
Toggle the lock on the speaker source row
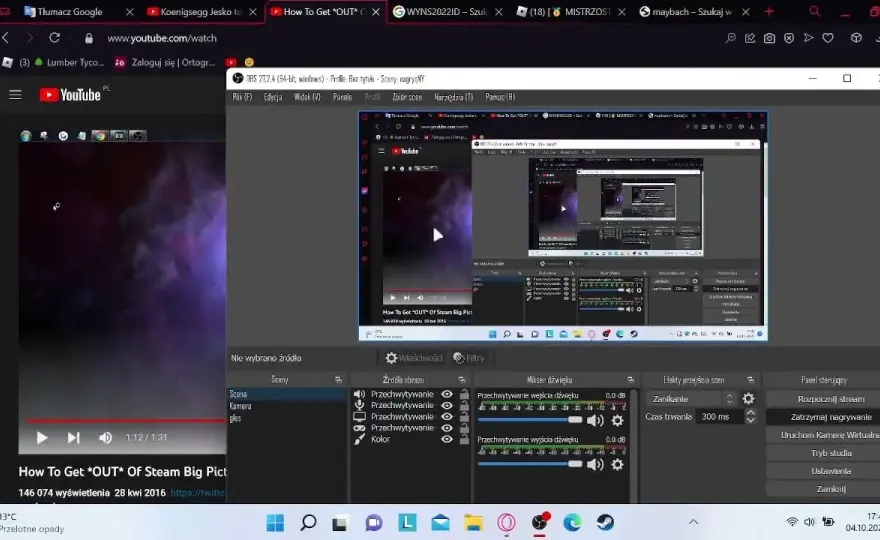pos(464,394)
